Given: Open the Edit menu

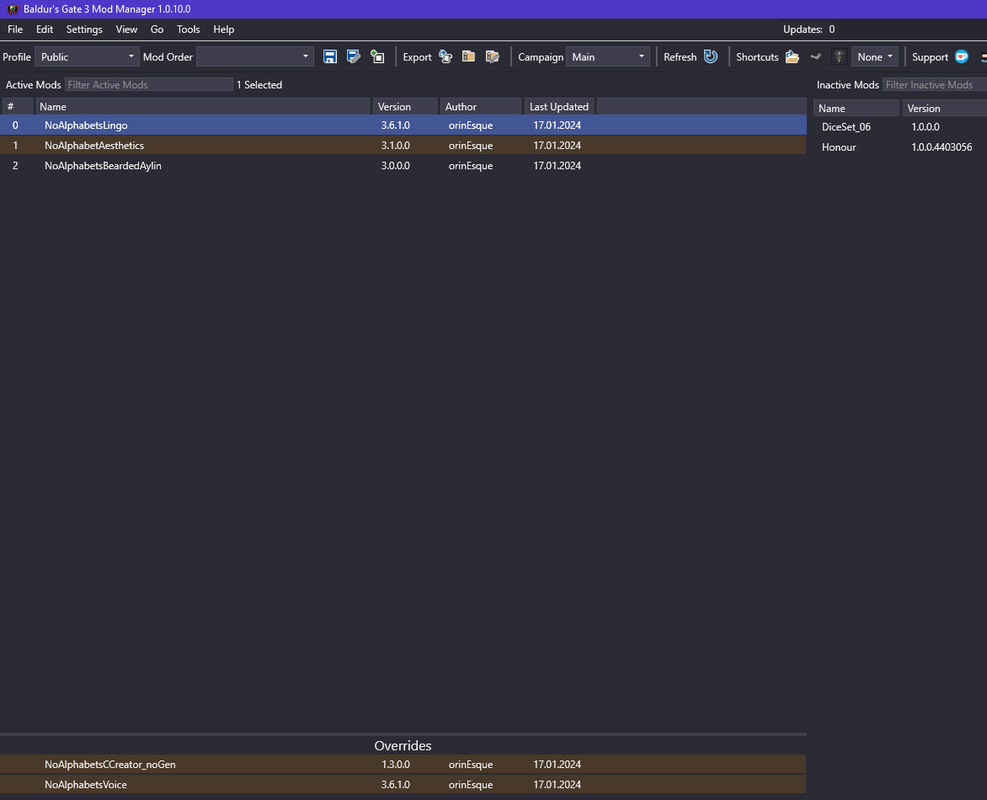Looking at the screenshot, I should 44,29.
